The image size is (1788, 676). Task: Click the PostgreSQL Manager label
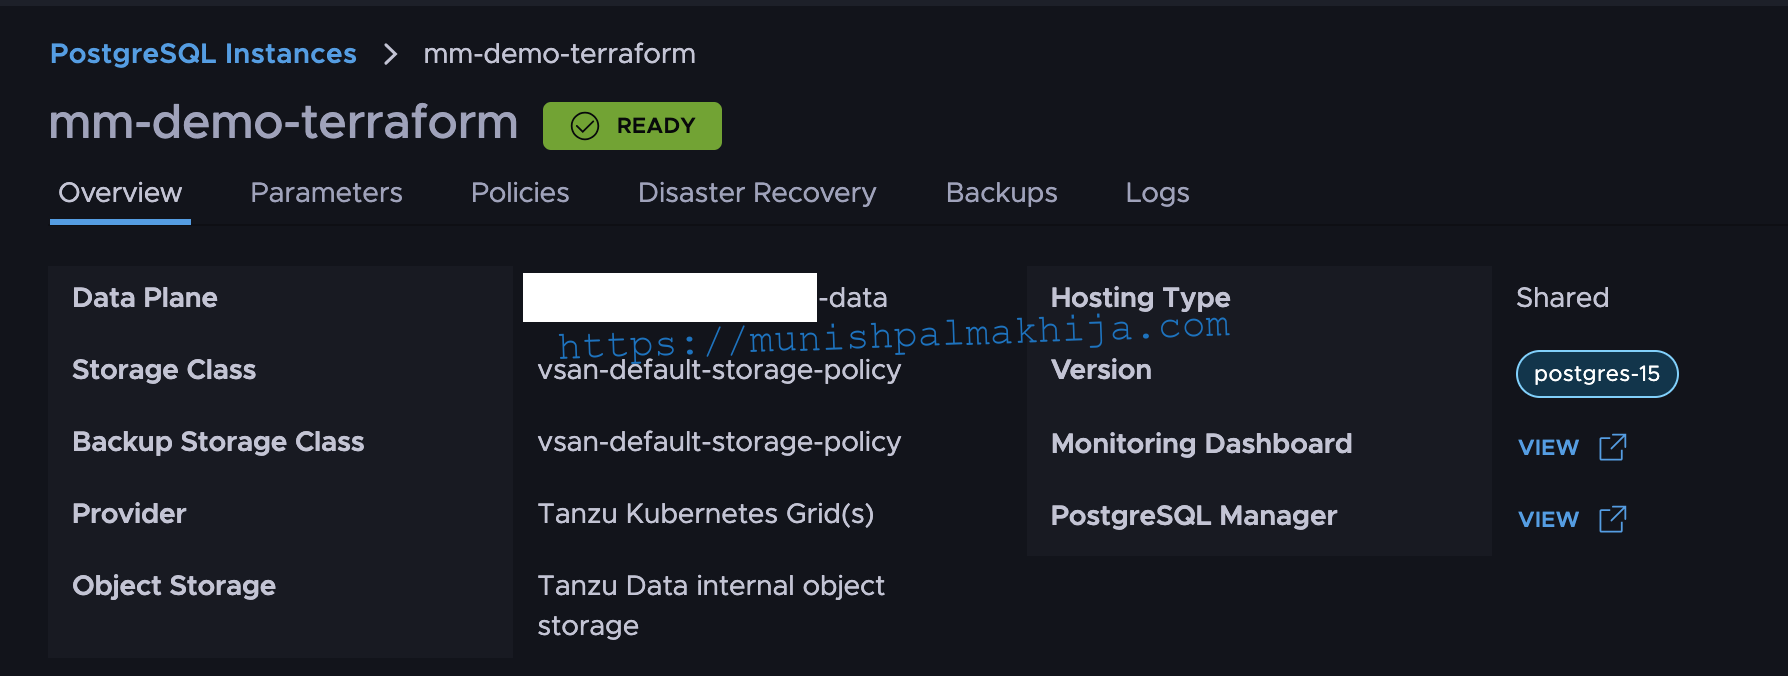(1194, 516)
